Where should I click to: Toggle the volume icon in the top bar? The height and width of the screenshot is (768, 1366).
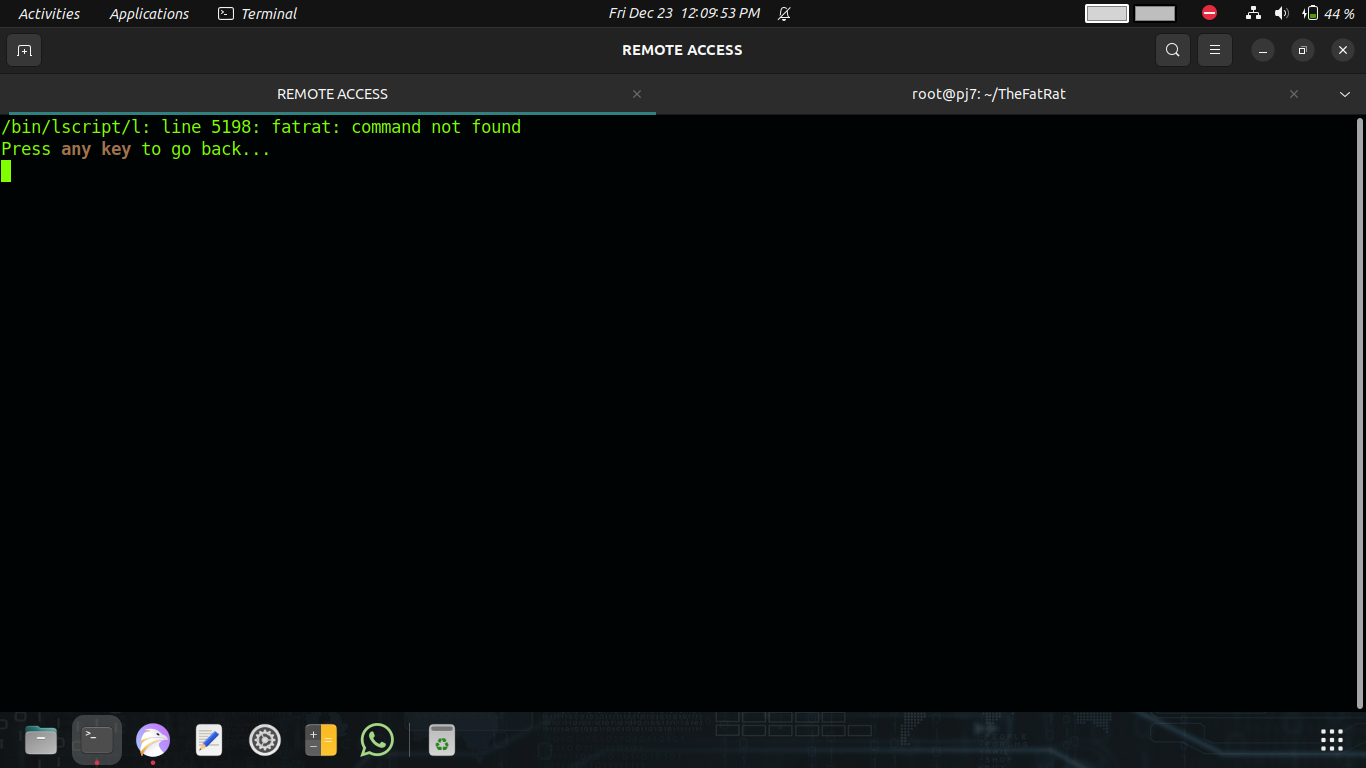(1281, 13)
